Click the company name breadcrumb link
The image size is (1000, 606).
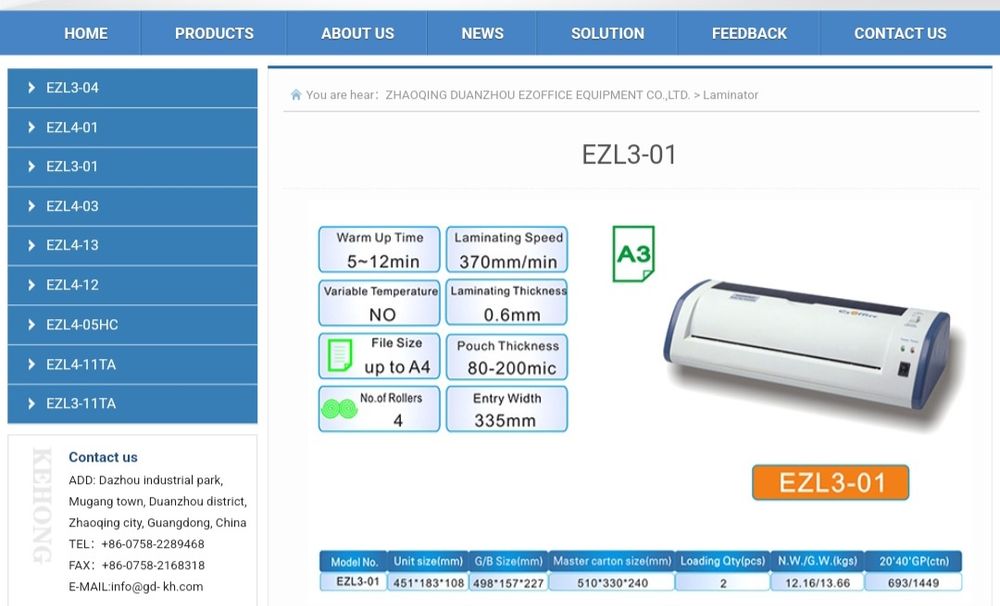tap(537, 95)
